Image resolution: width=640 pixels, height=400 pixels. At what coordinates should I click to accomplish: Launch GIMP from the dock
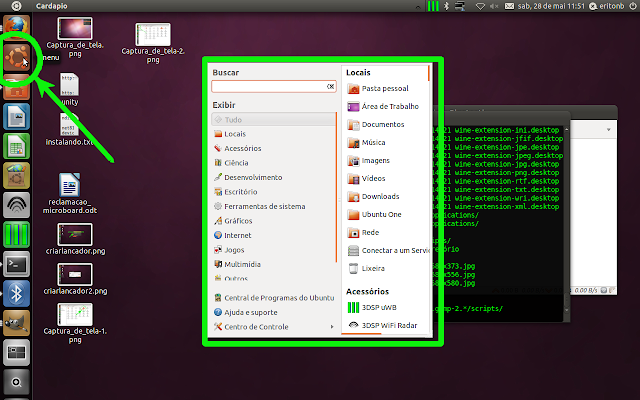click(16, 323)
